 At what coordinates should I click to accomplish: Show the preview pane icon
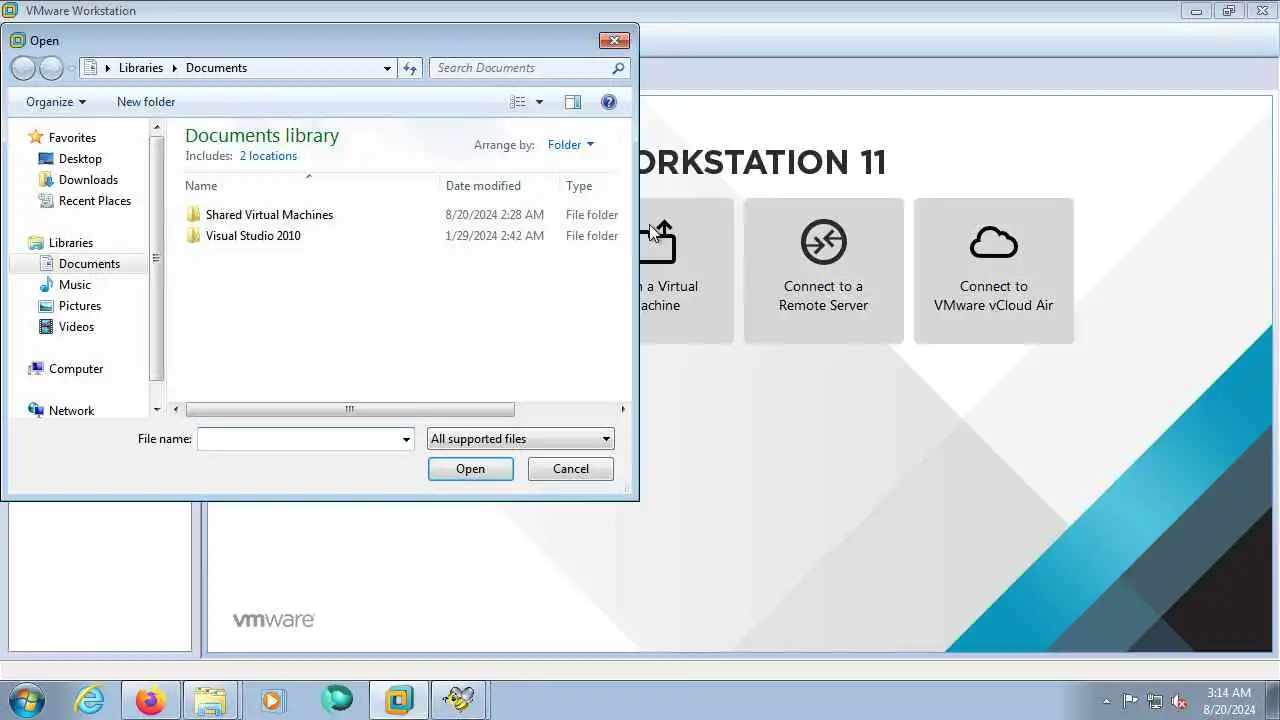[573, 102]
